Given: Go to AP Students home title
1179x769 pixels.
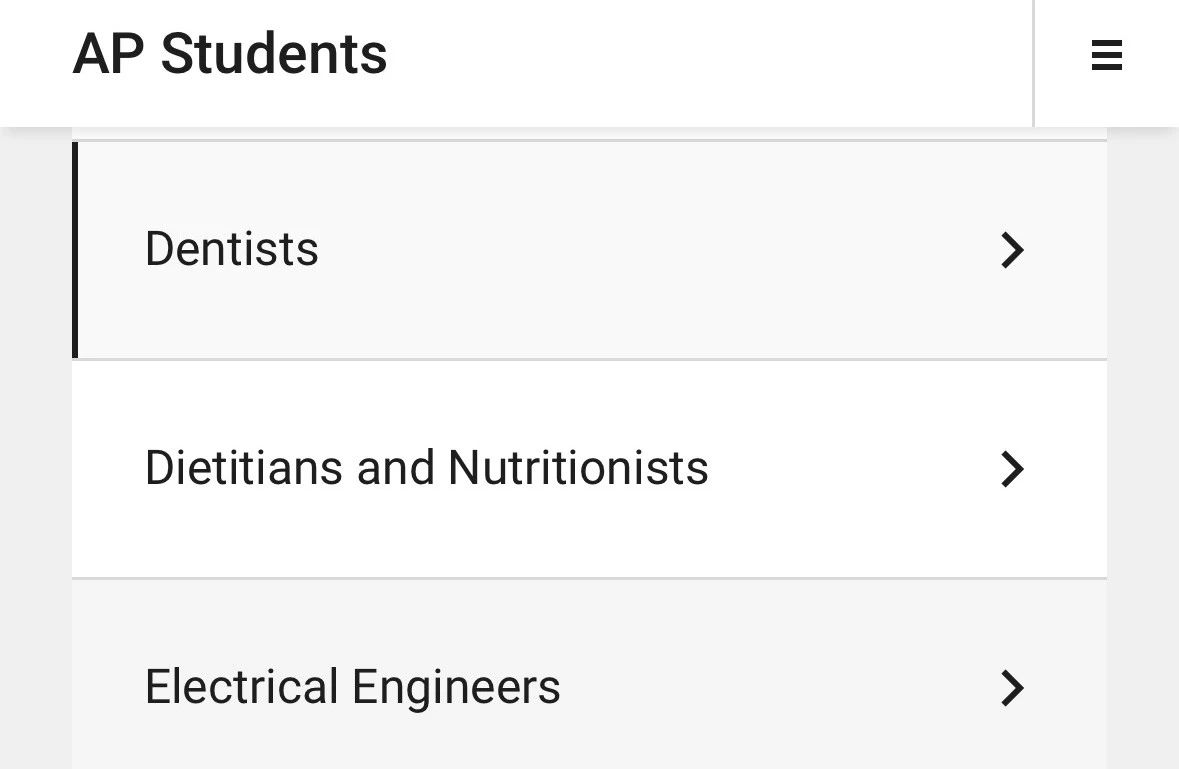Looking at the screenshot, I should (230, 54).
